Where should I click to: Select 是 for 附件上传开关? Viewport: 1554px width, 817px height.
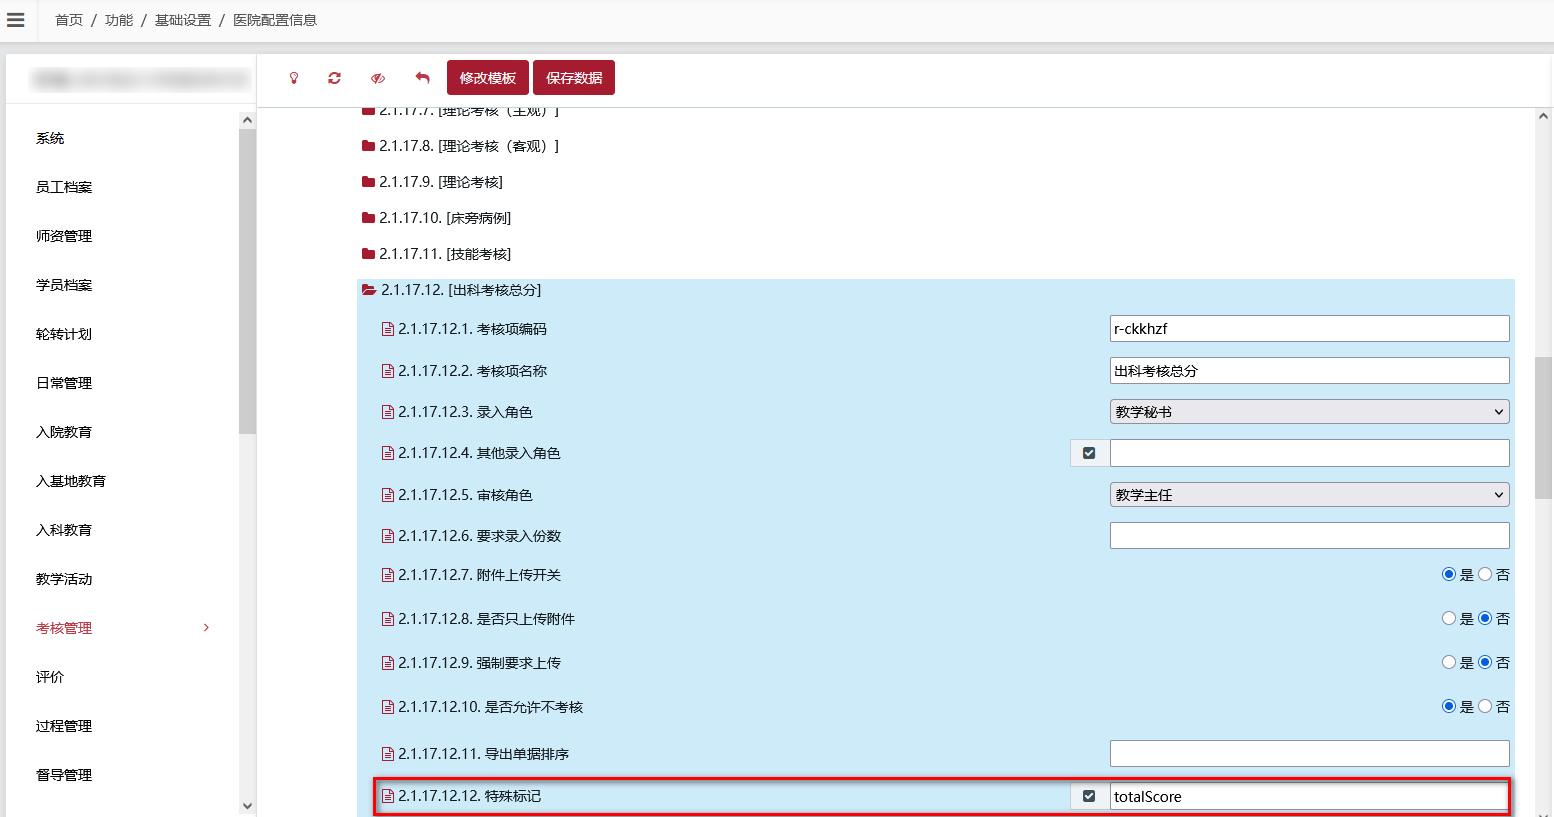click(1449, 575)
